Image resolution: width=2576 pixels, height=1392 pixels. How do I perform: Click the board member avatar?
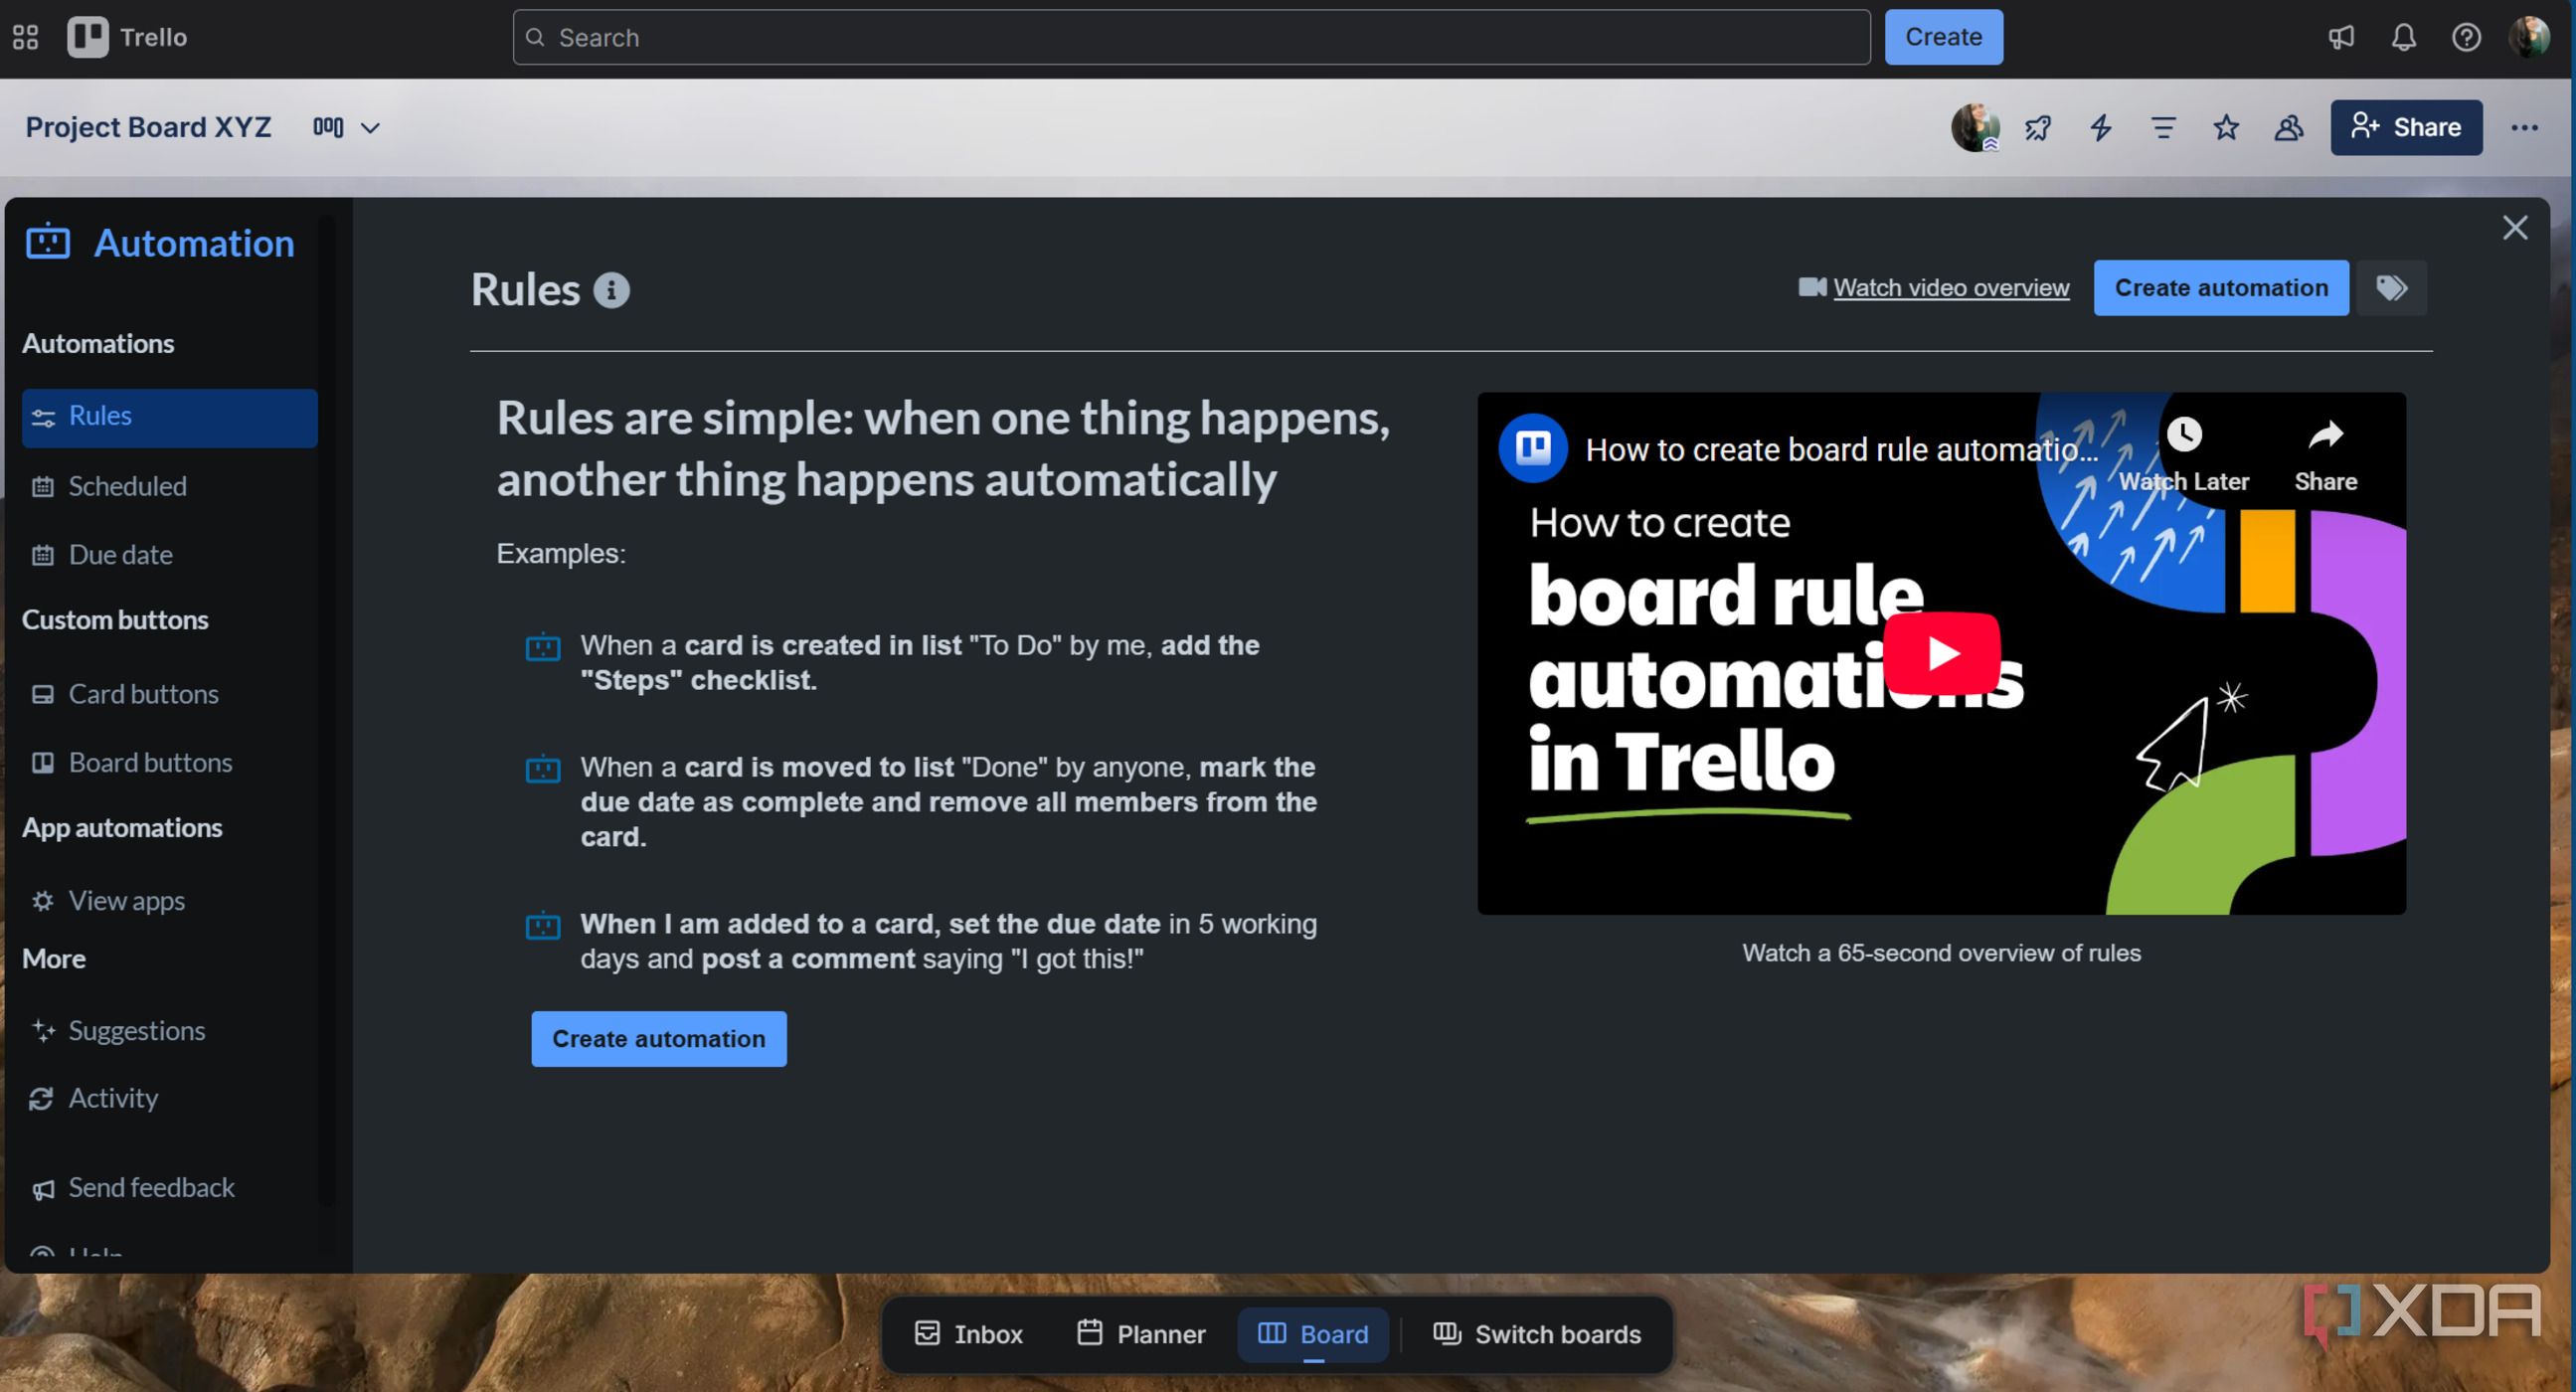tap(1975, 127)
